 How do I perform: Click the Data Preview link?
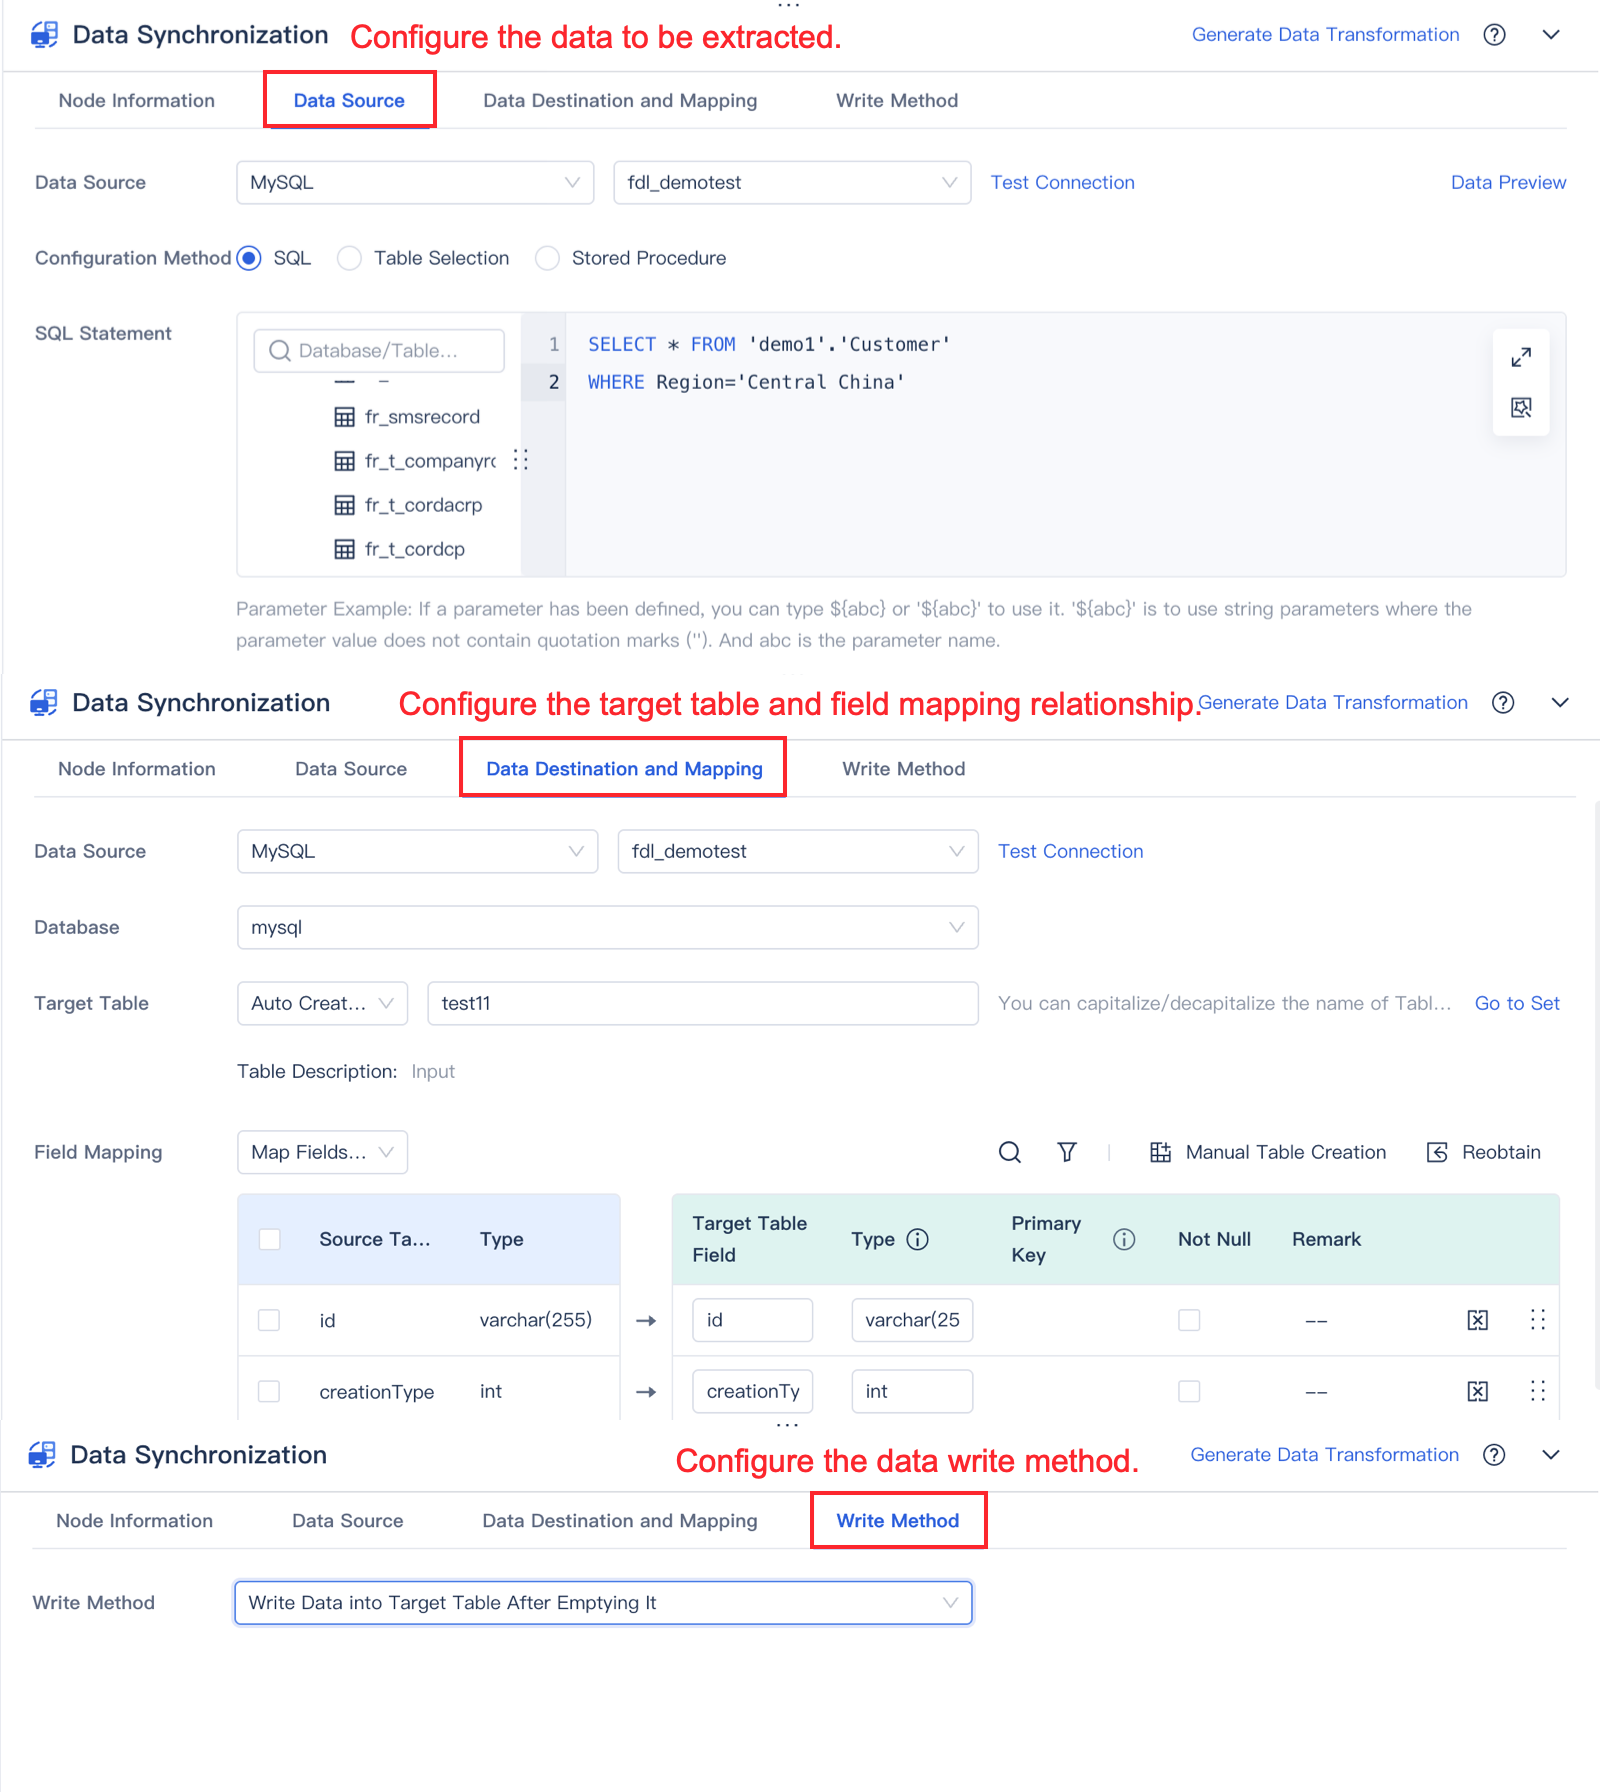(1508, 182)
